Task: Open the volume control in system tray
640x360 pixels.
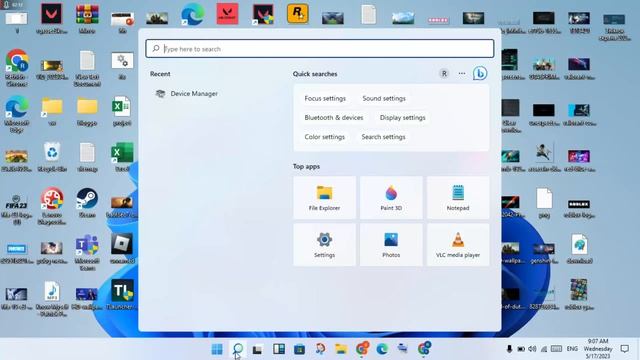Action: [532, 349]
